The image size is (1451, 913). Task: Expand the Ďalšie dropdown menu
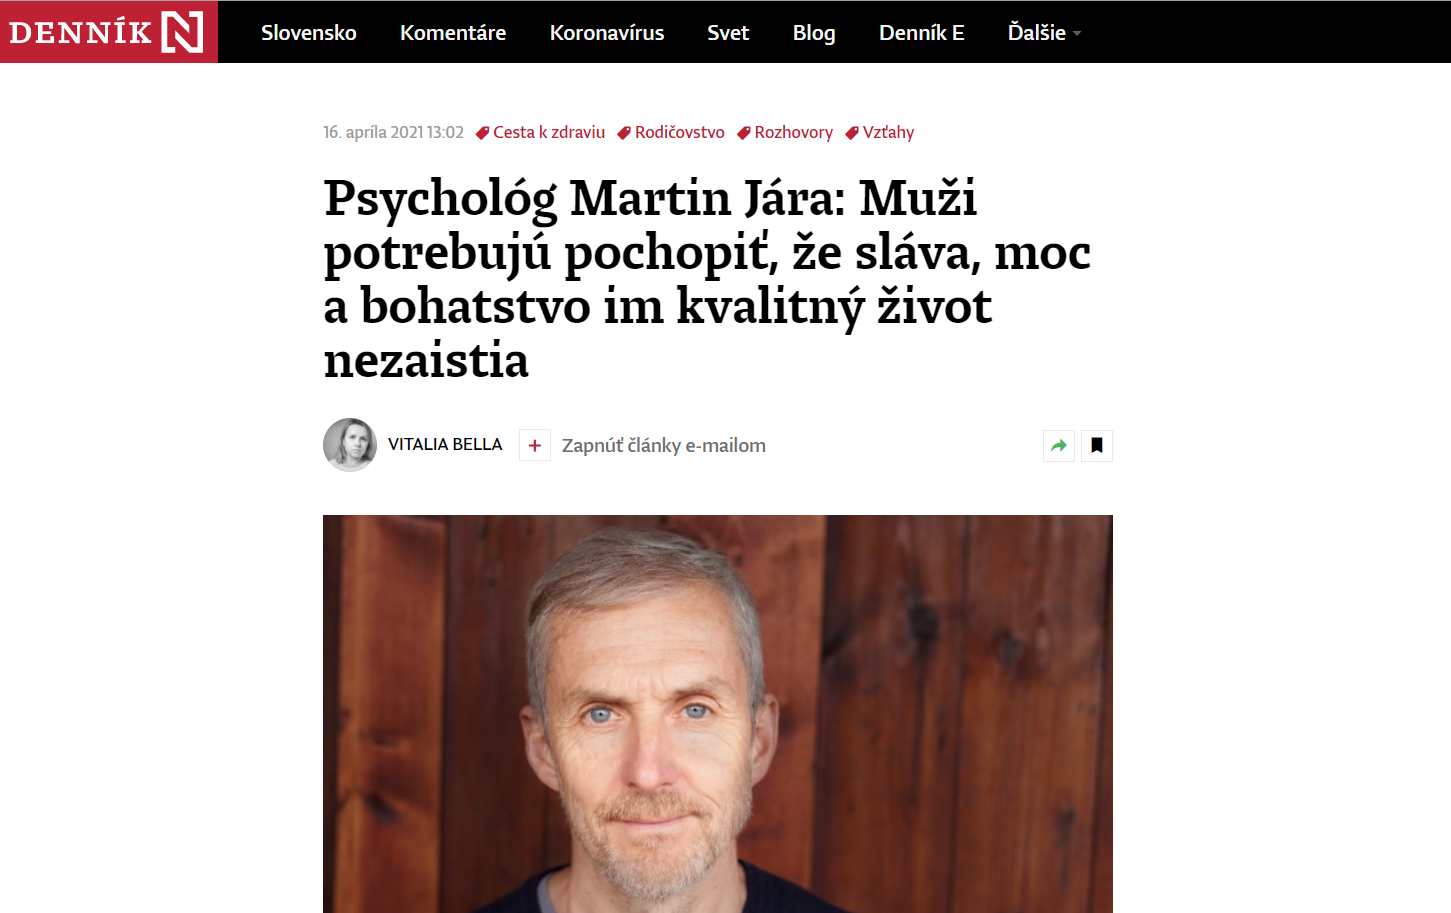click(1044, 33)
